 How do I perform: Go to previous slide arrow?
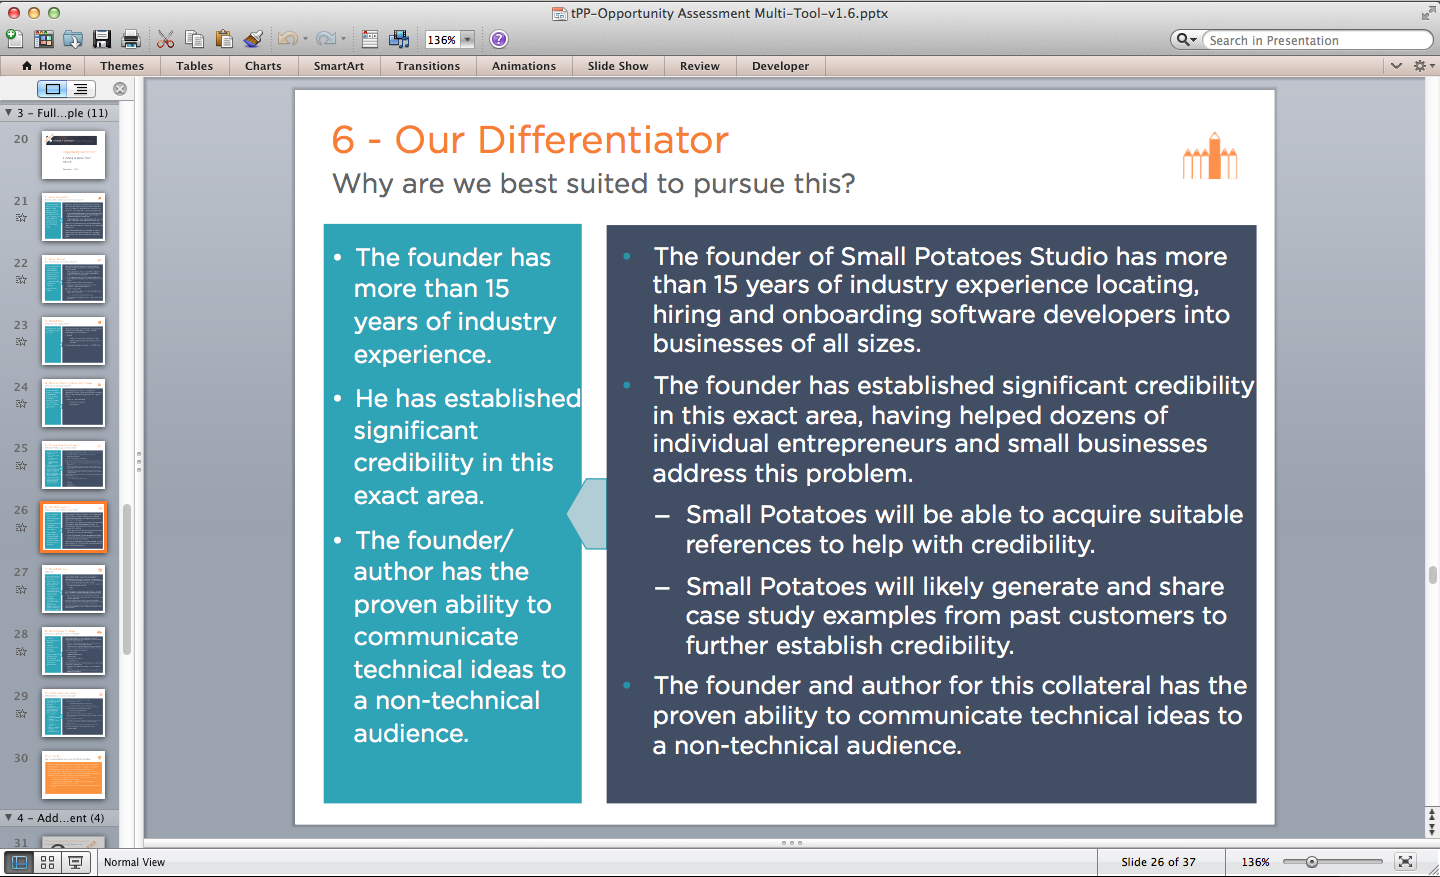(x=1432, y=816)
